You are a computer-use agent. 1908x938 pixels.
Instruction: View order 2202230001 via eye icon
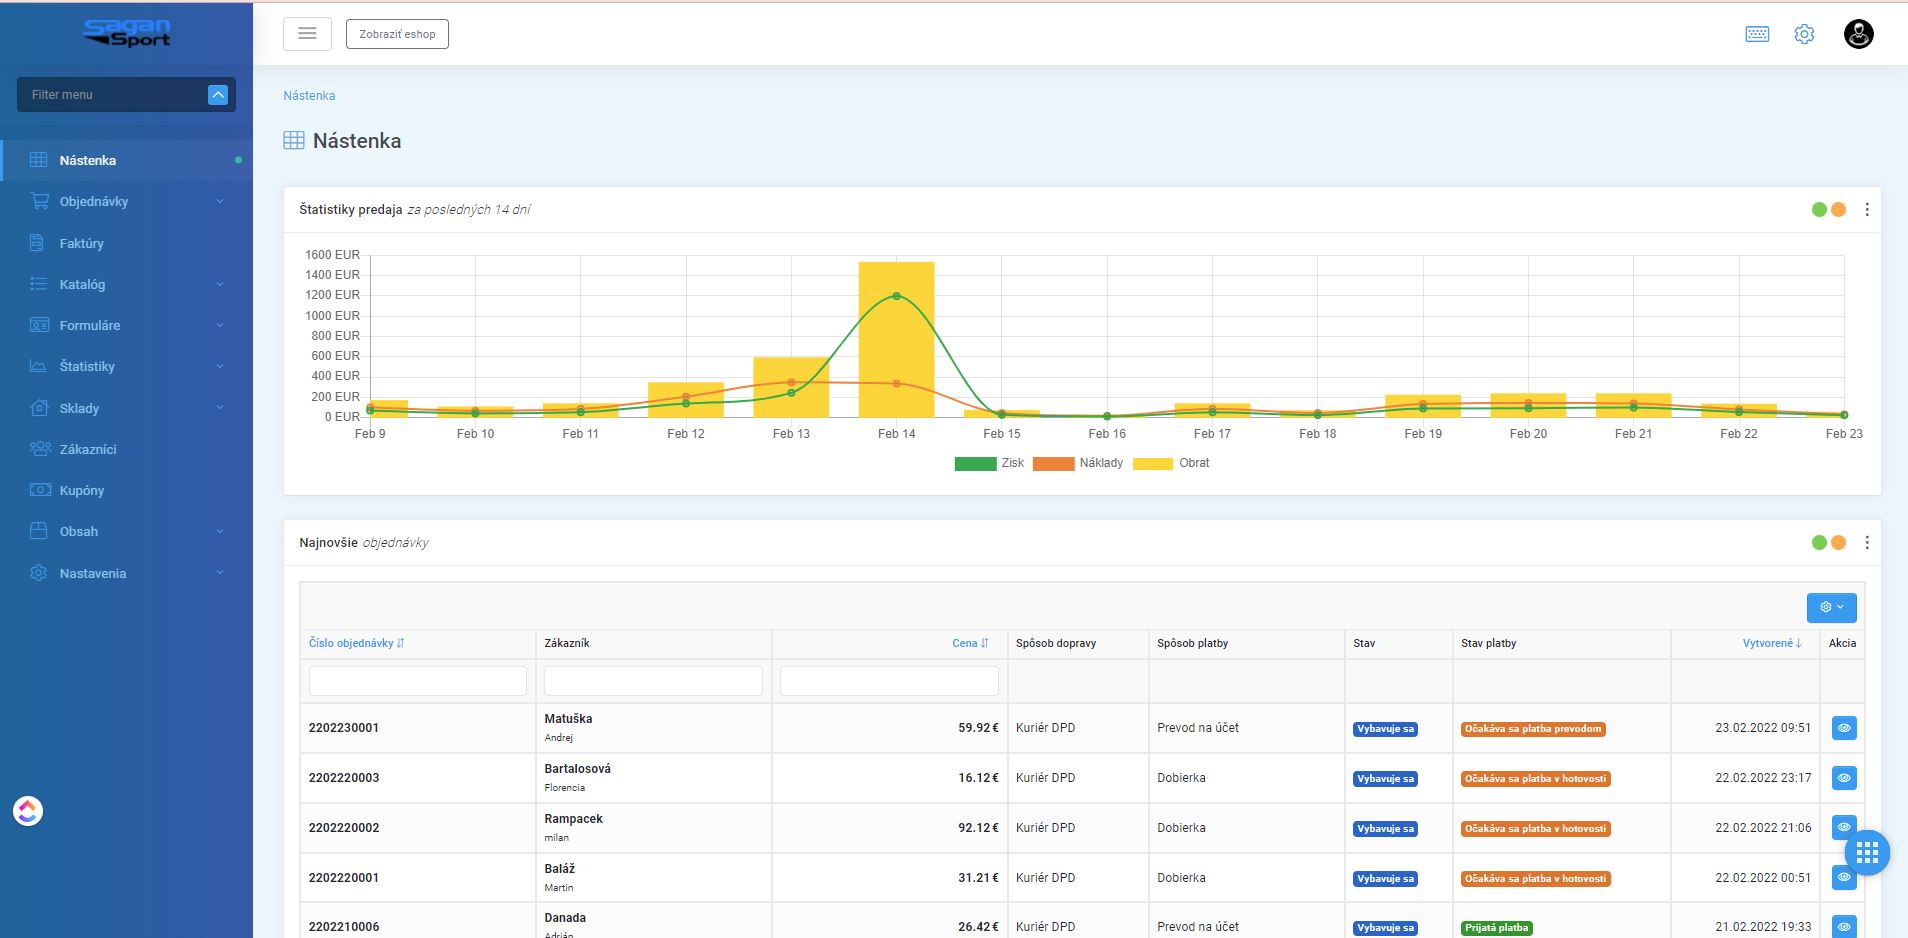[1843, 728]
